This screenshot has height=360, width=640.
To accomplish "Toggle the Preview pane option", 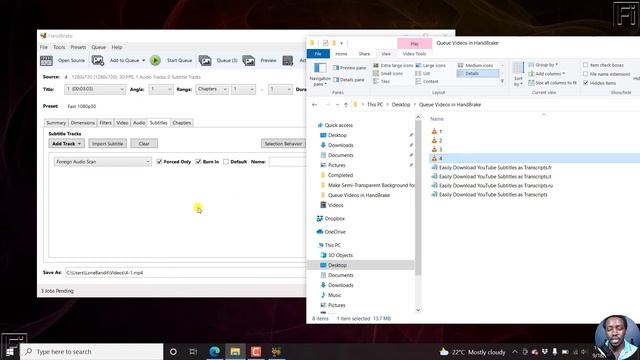I will (x=349, y=68).
